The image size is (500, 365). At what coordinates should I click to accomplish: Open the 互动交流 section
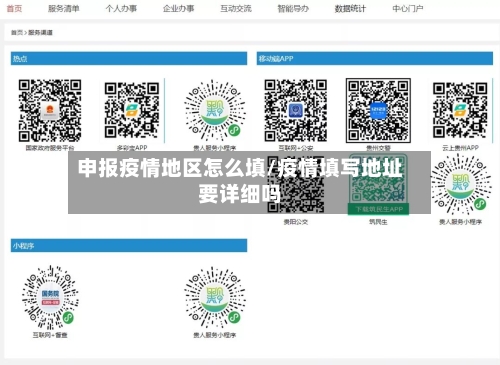pos(236,8)
